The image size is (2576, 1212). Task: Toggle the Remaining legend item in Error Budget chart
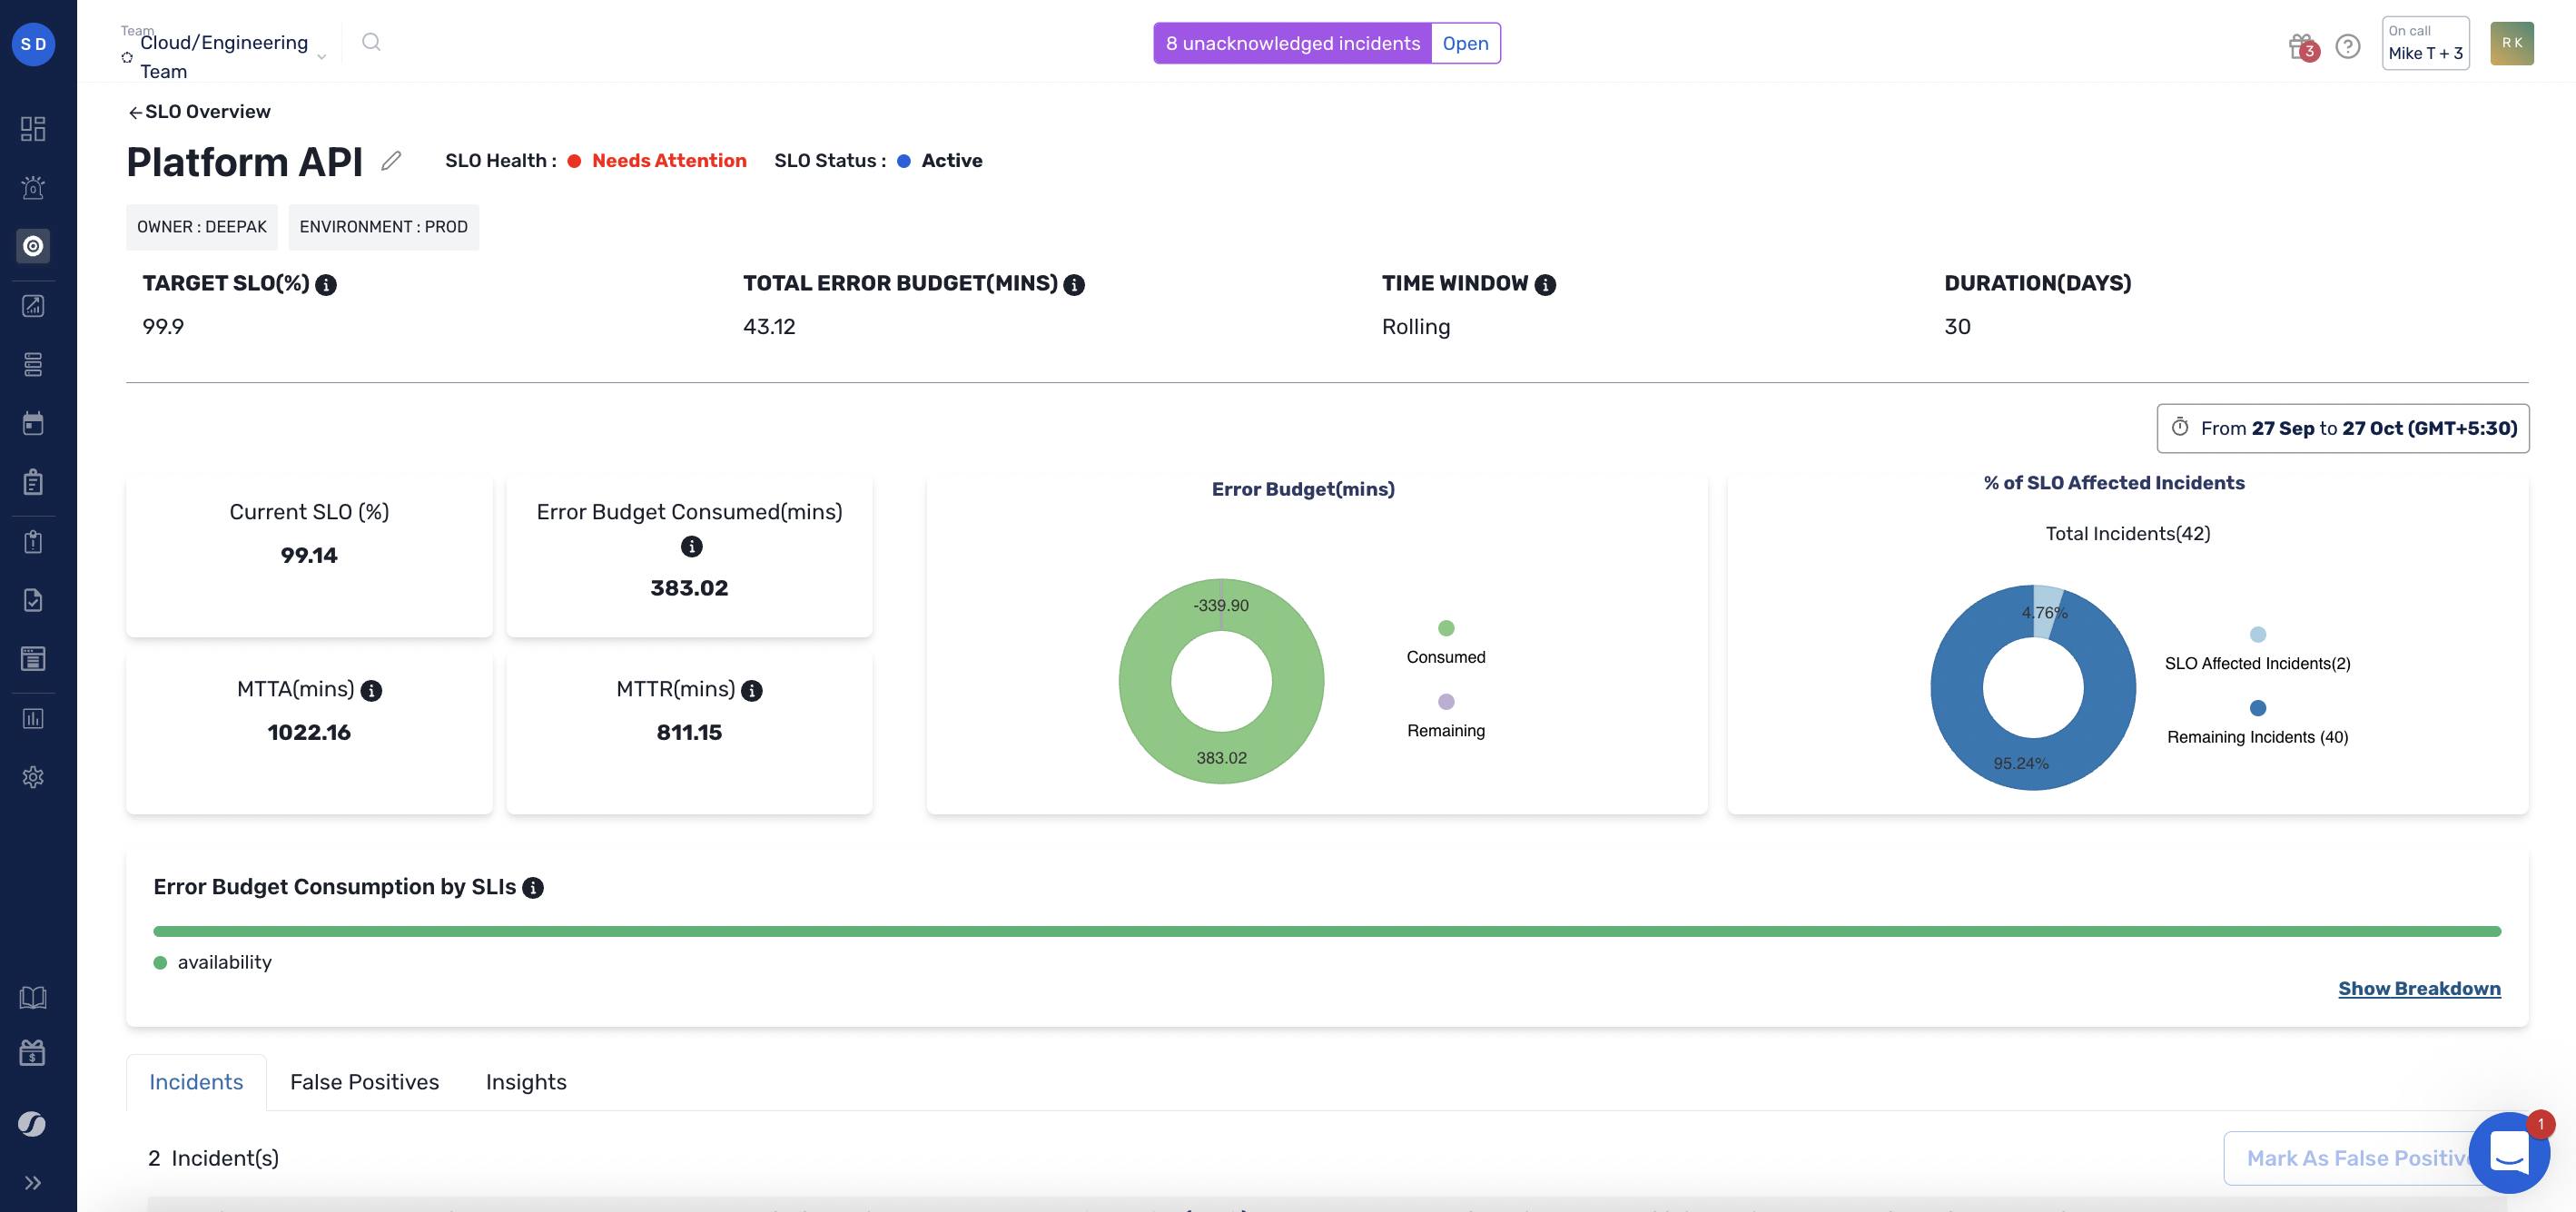[1445, 717]
